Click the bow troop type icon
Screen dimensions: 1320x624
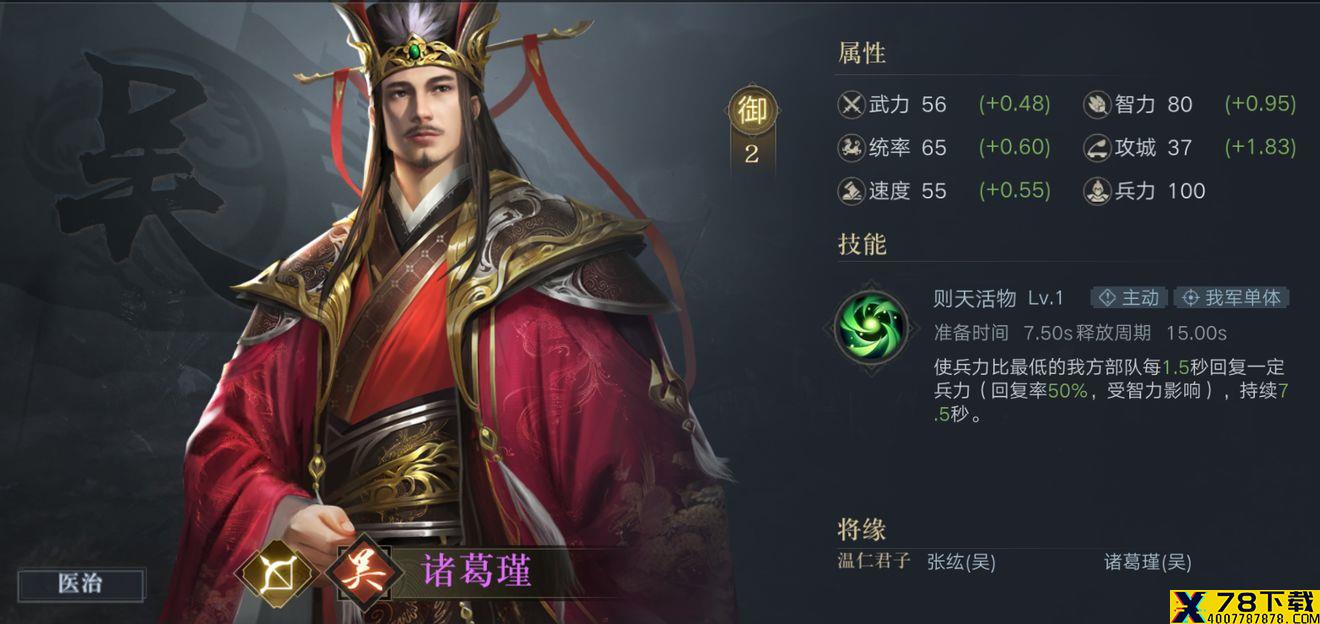tap(273, 574)
